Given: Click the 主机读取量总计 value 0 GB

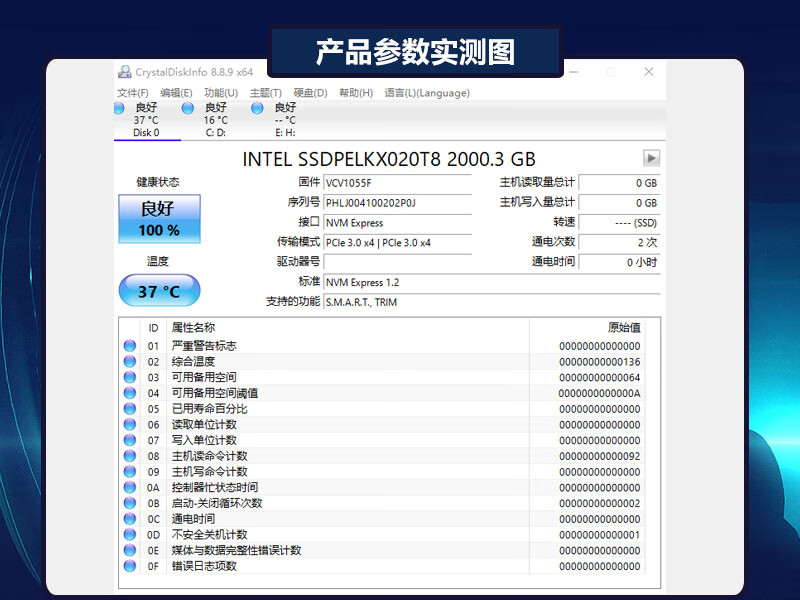Looking at the screenshot, I should 619,183.
